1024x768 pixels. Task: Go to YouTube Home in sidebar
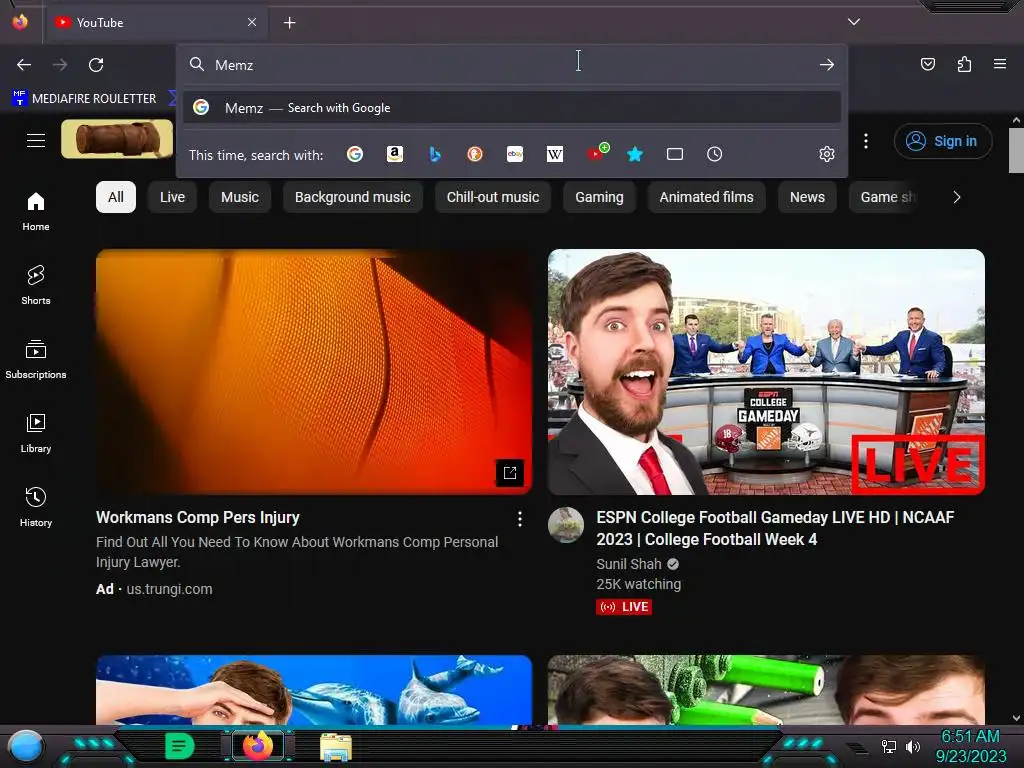coord(36,212)
